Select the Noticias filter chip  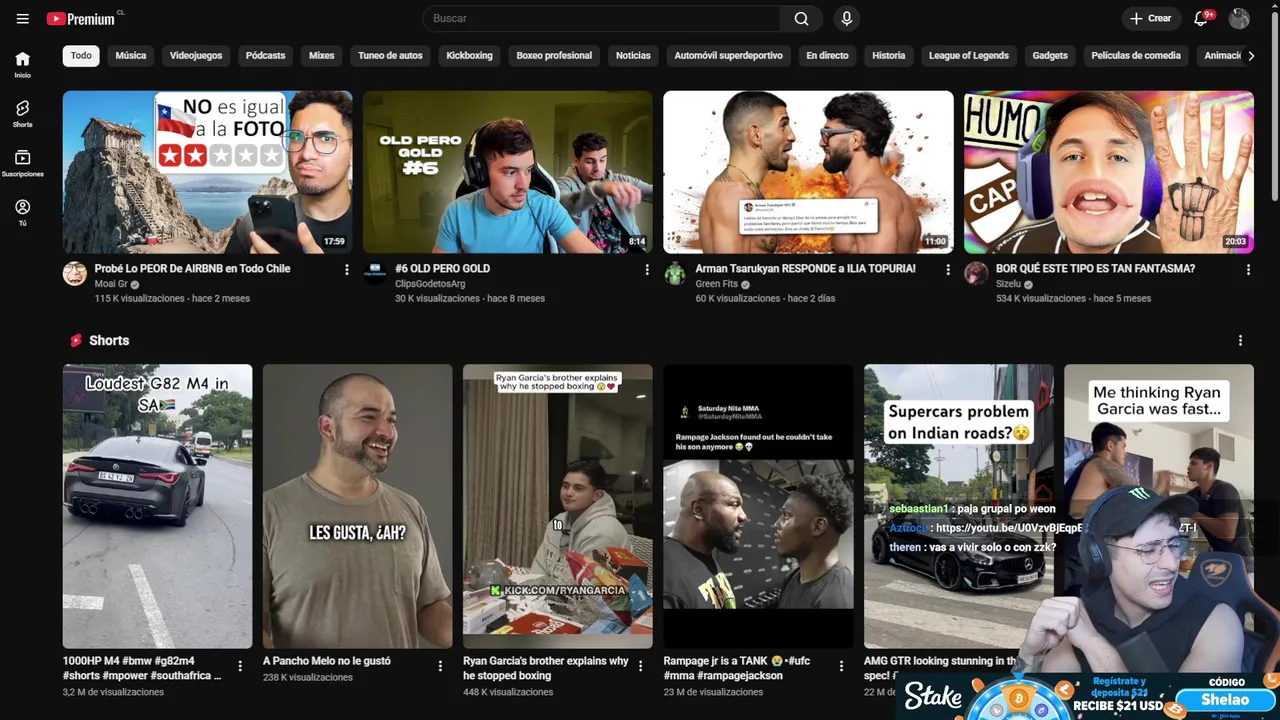(633, 56)
